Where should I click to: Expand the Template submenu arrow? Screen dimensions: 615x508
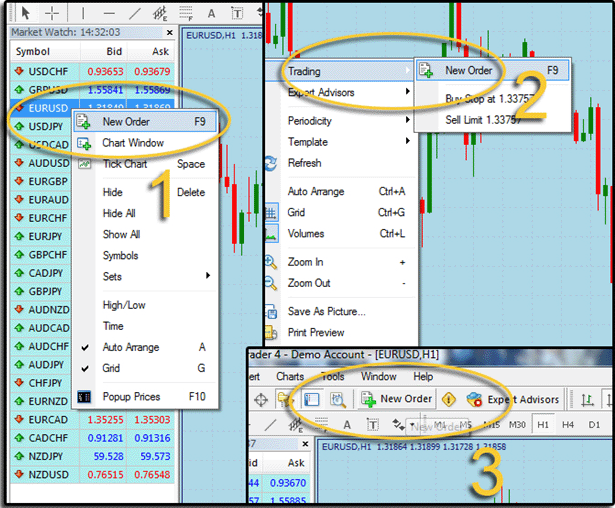(x=408, y=141)
